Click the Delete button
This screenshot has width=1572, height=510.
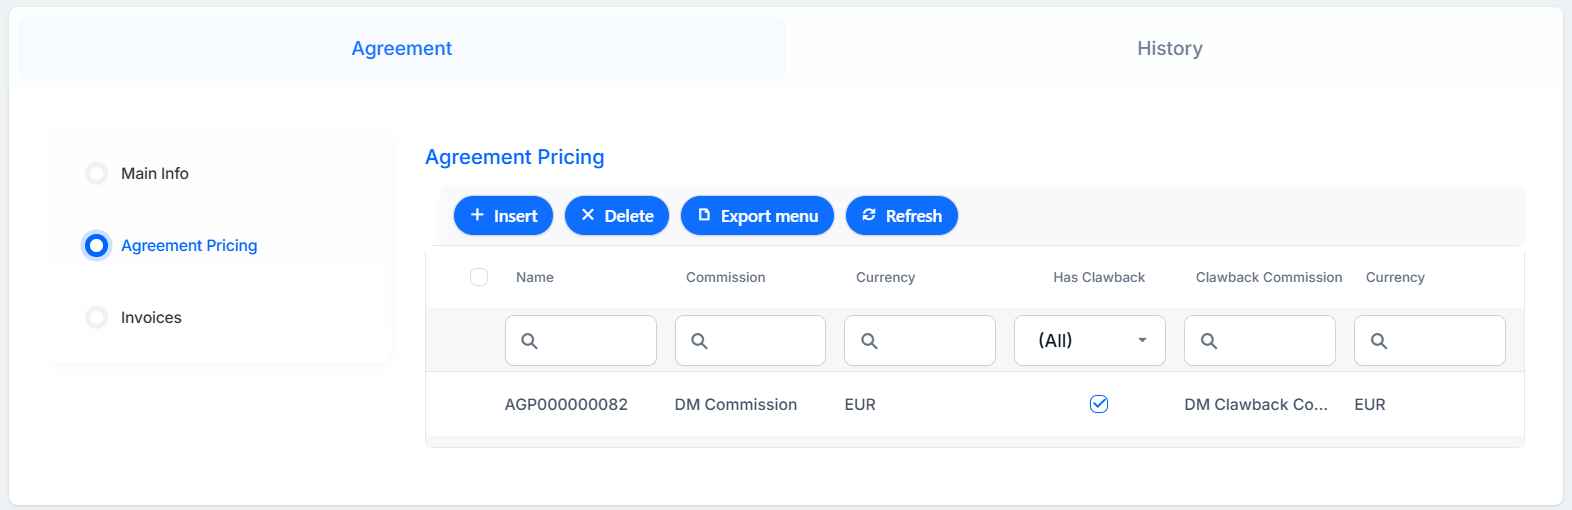(617, 216)
